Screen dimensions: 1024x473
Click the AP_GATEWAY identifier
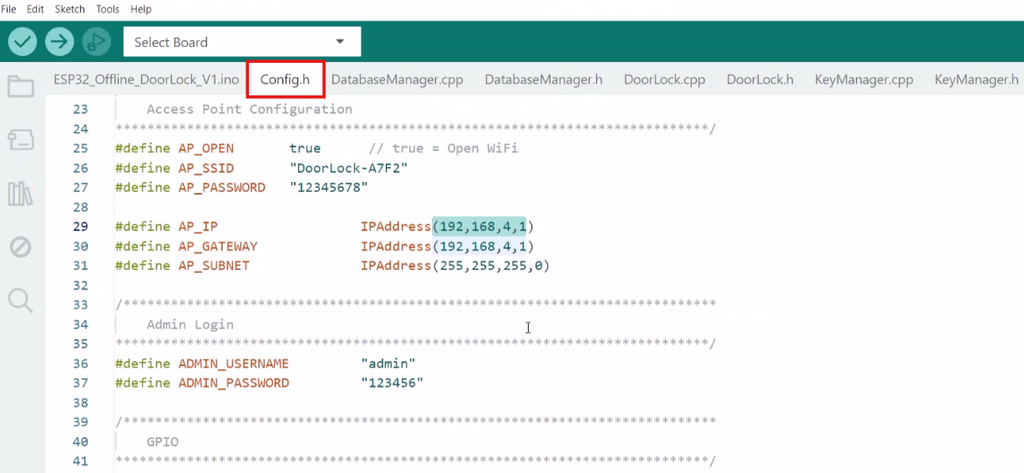coord(217,246)
